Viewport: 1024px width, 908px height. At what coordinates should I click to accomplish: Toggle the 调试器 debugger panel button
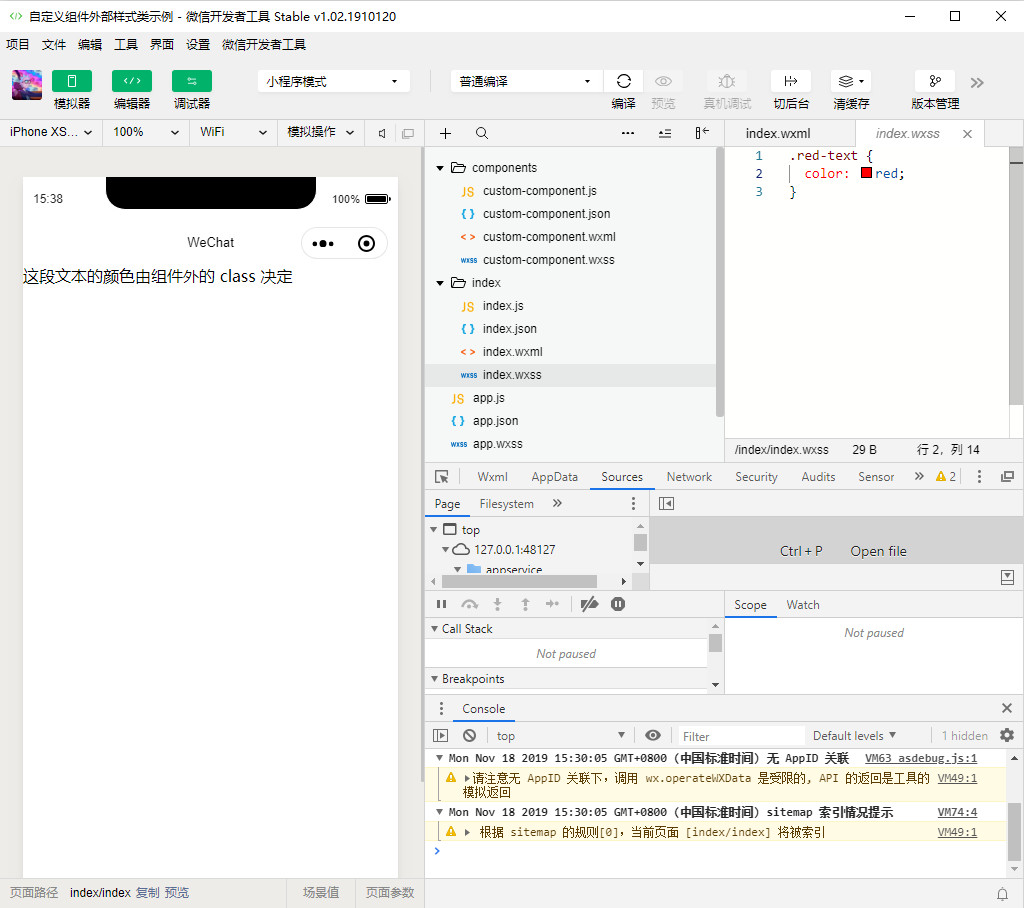pos(192,81)
